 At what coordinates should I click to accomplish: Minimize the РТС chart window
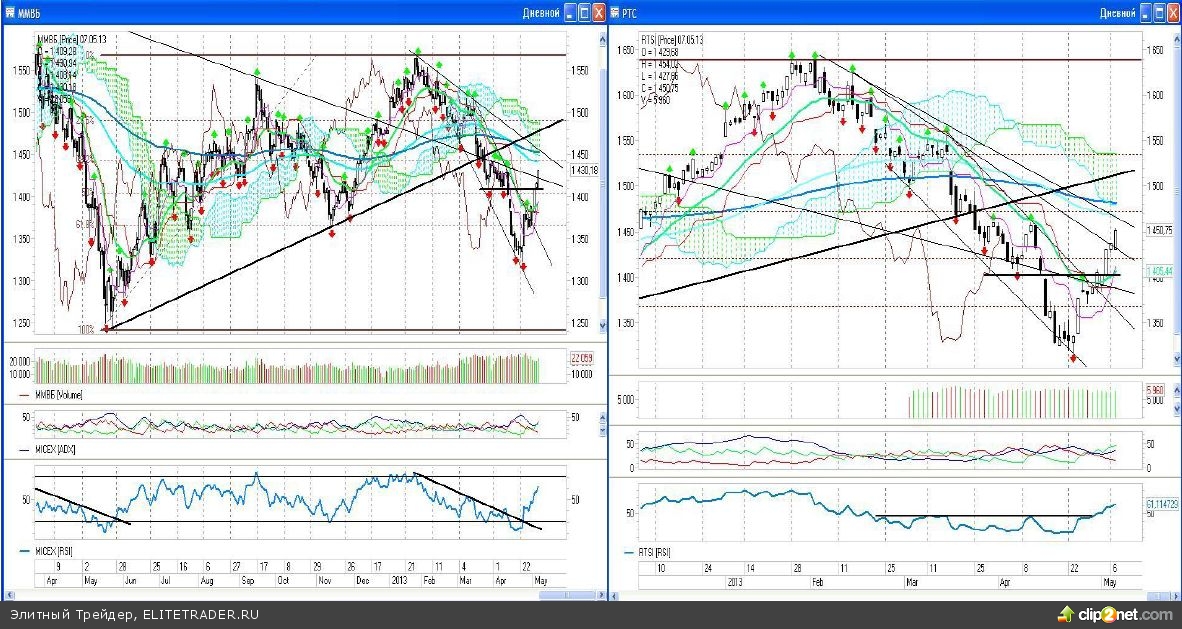(x=1144, y=12)
